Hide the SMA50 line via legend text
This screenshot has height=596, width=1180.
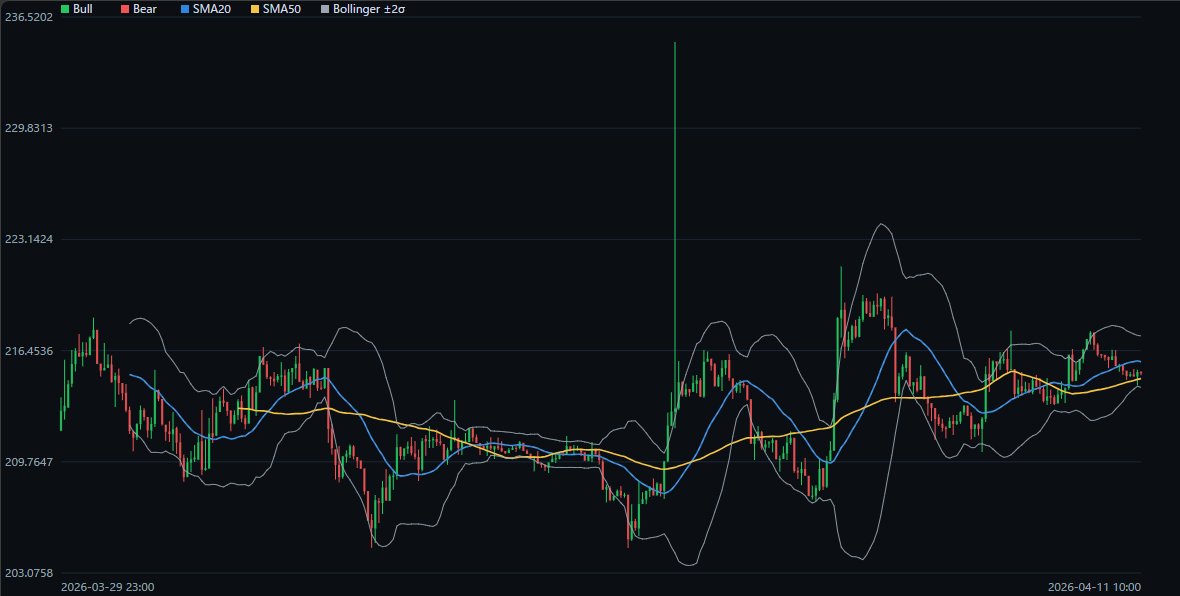click(x=281, y=8)
